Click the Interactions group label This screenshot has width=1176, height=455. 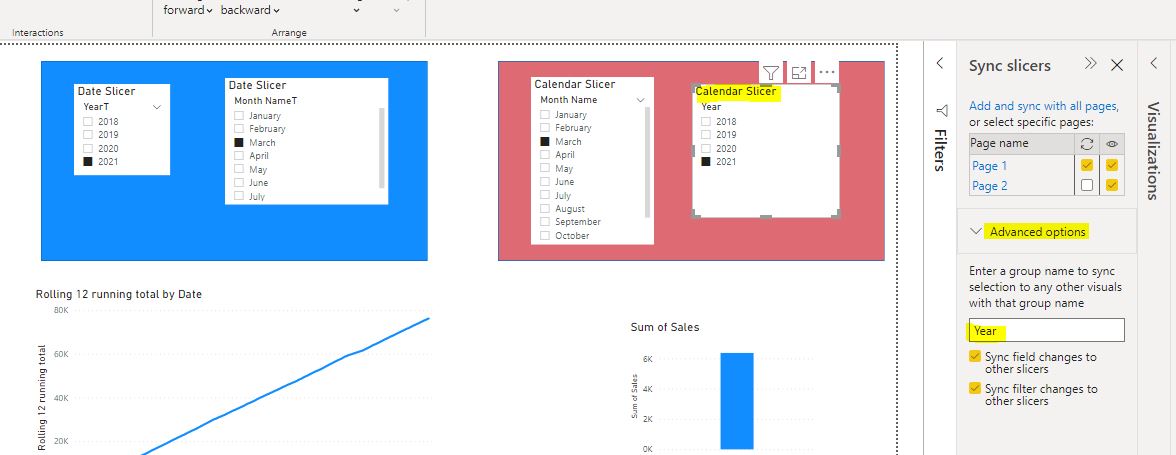click(38, 33)
